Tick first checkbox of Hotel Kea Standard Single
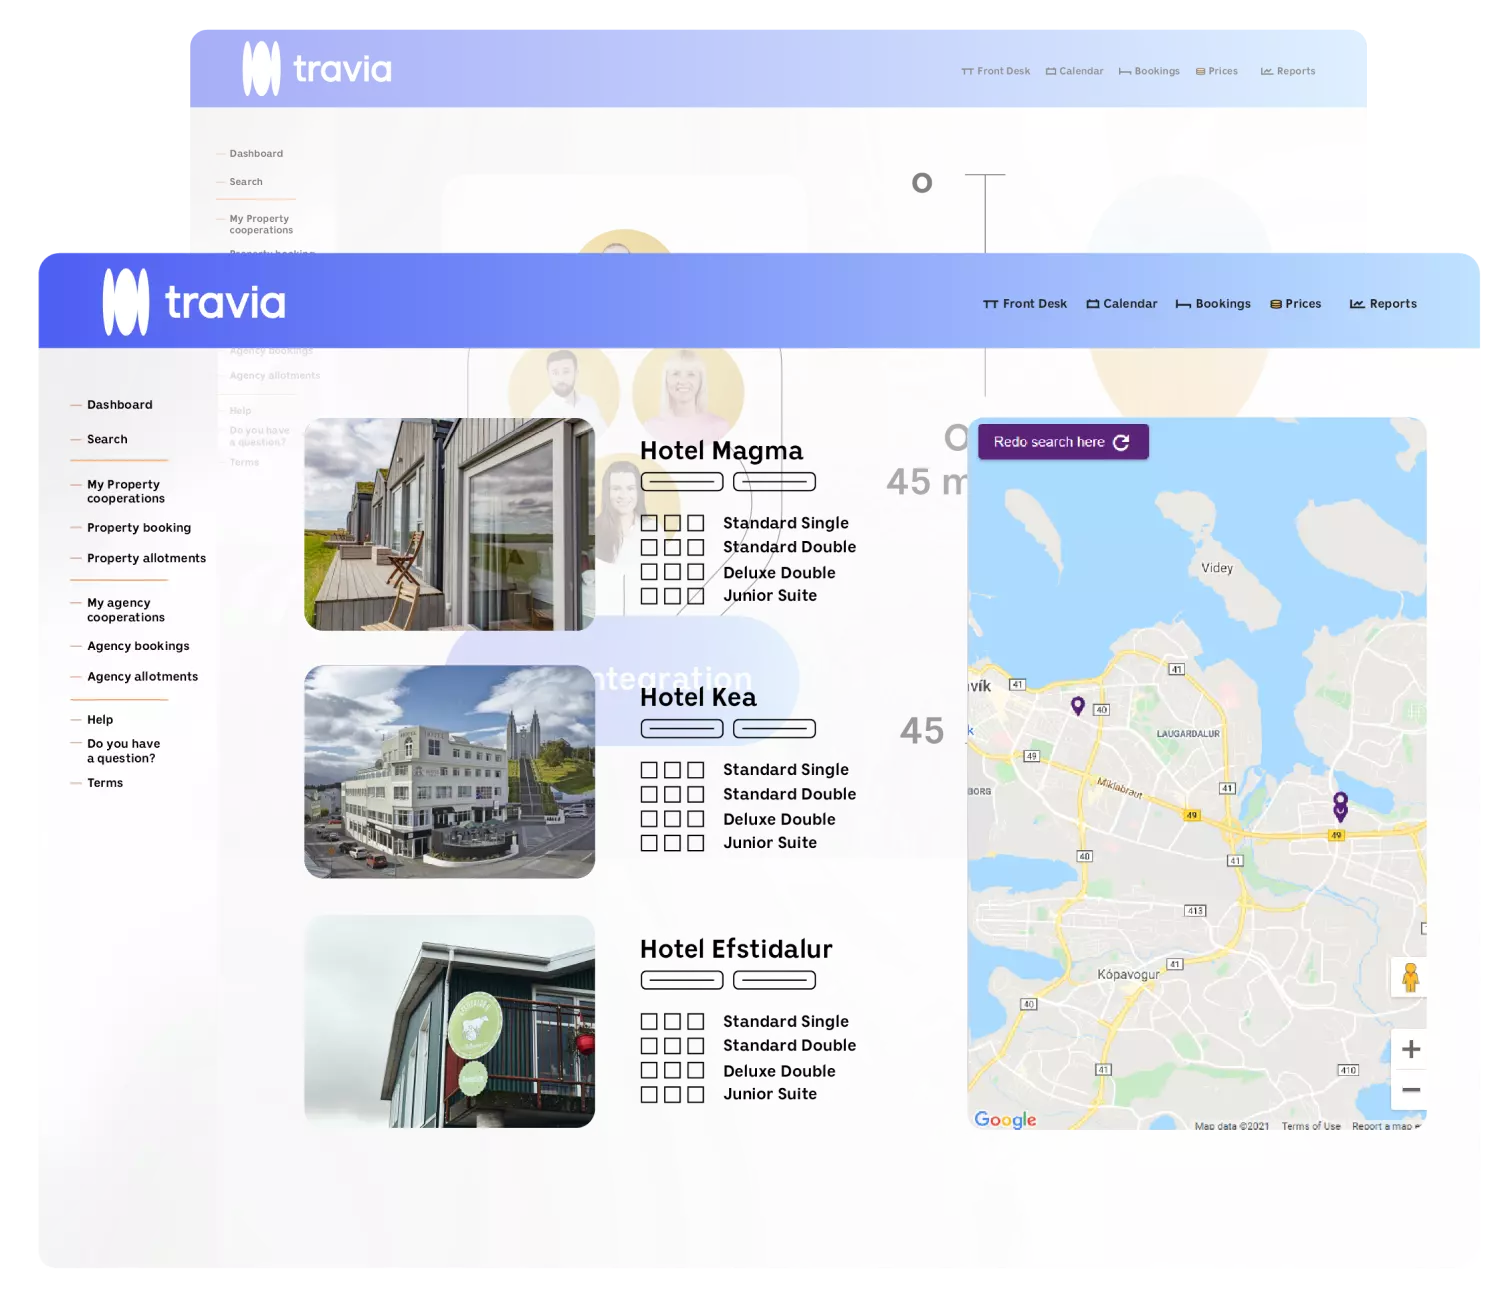1512x1298 pixels. tap(649, 770)
